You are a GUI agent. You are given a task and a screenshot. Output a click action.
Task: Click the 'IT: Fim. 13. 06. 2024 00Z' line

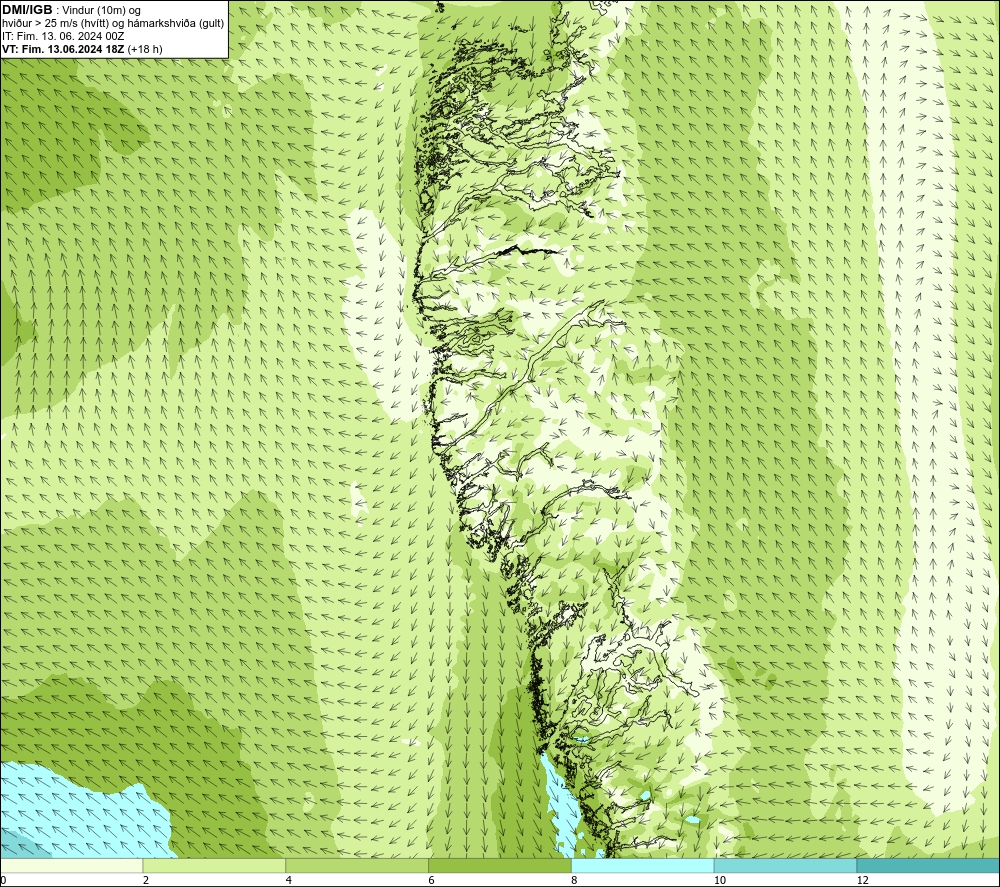pyautogui.click(x=63, y=36)
